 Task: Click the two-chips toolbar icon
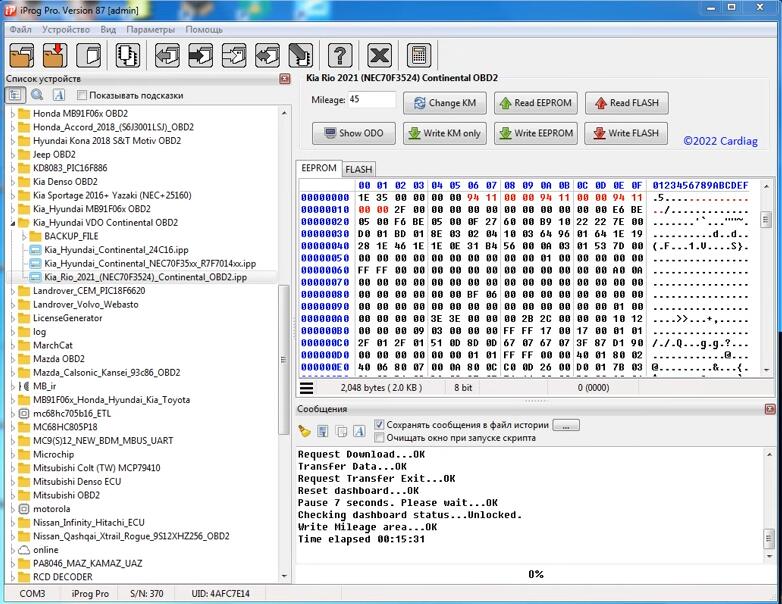coord(128,55)
